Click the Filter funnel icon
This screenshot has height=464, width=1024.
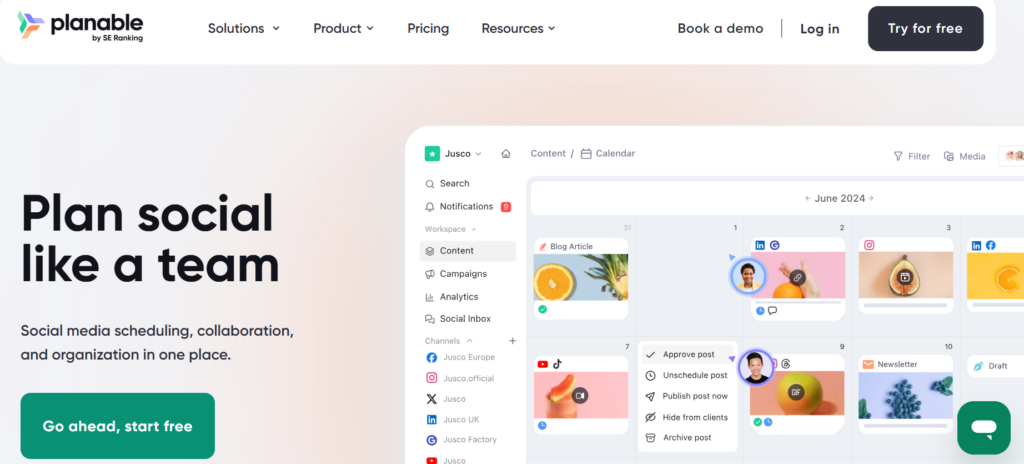point(898,156)
